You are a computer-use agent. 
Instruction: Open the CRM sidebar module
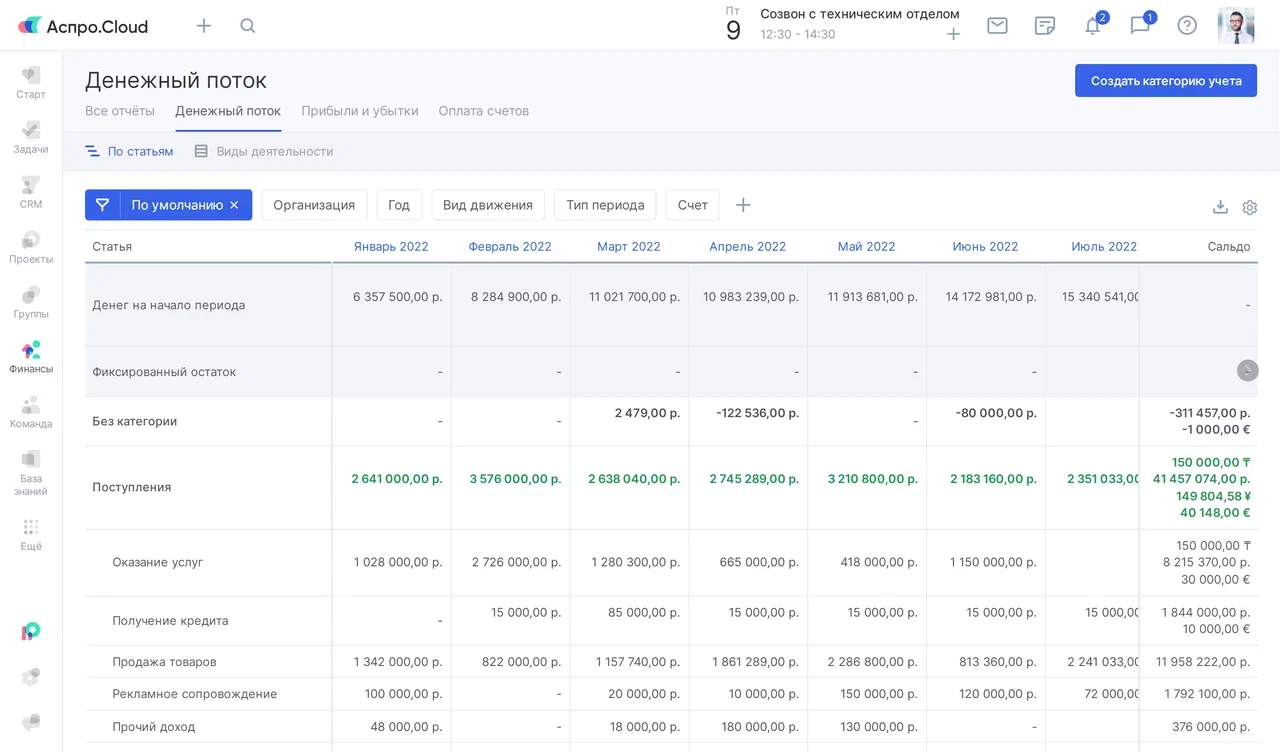[31, 192]
